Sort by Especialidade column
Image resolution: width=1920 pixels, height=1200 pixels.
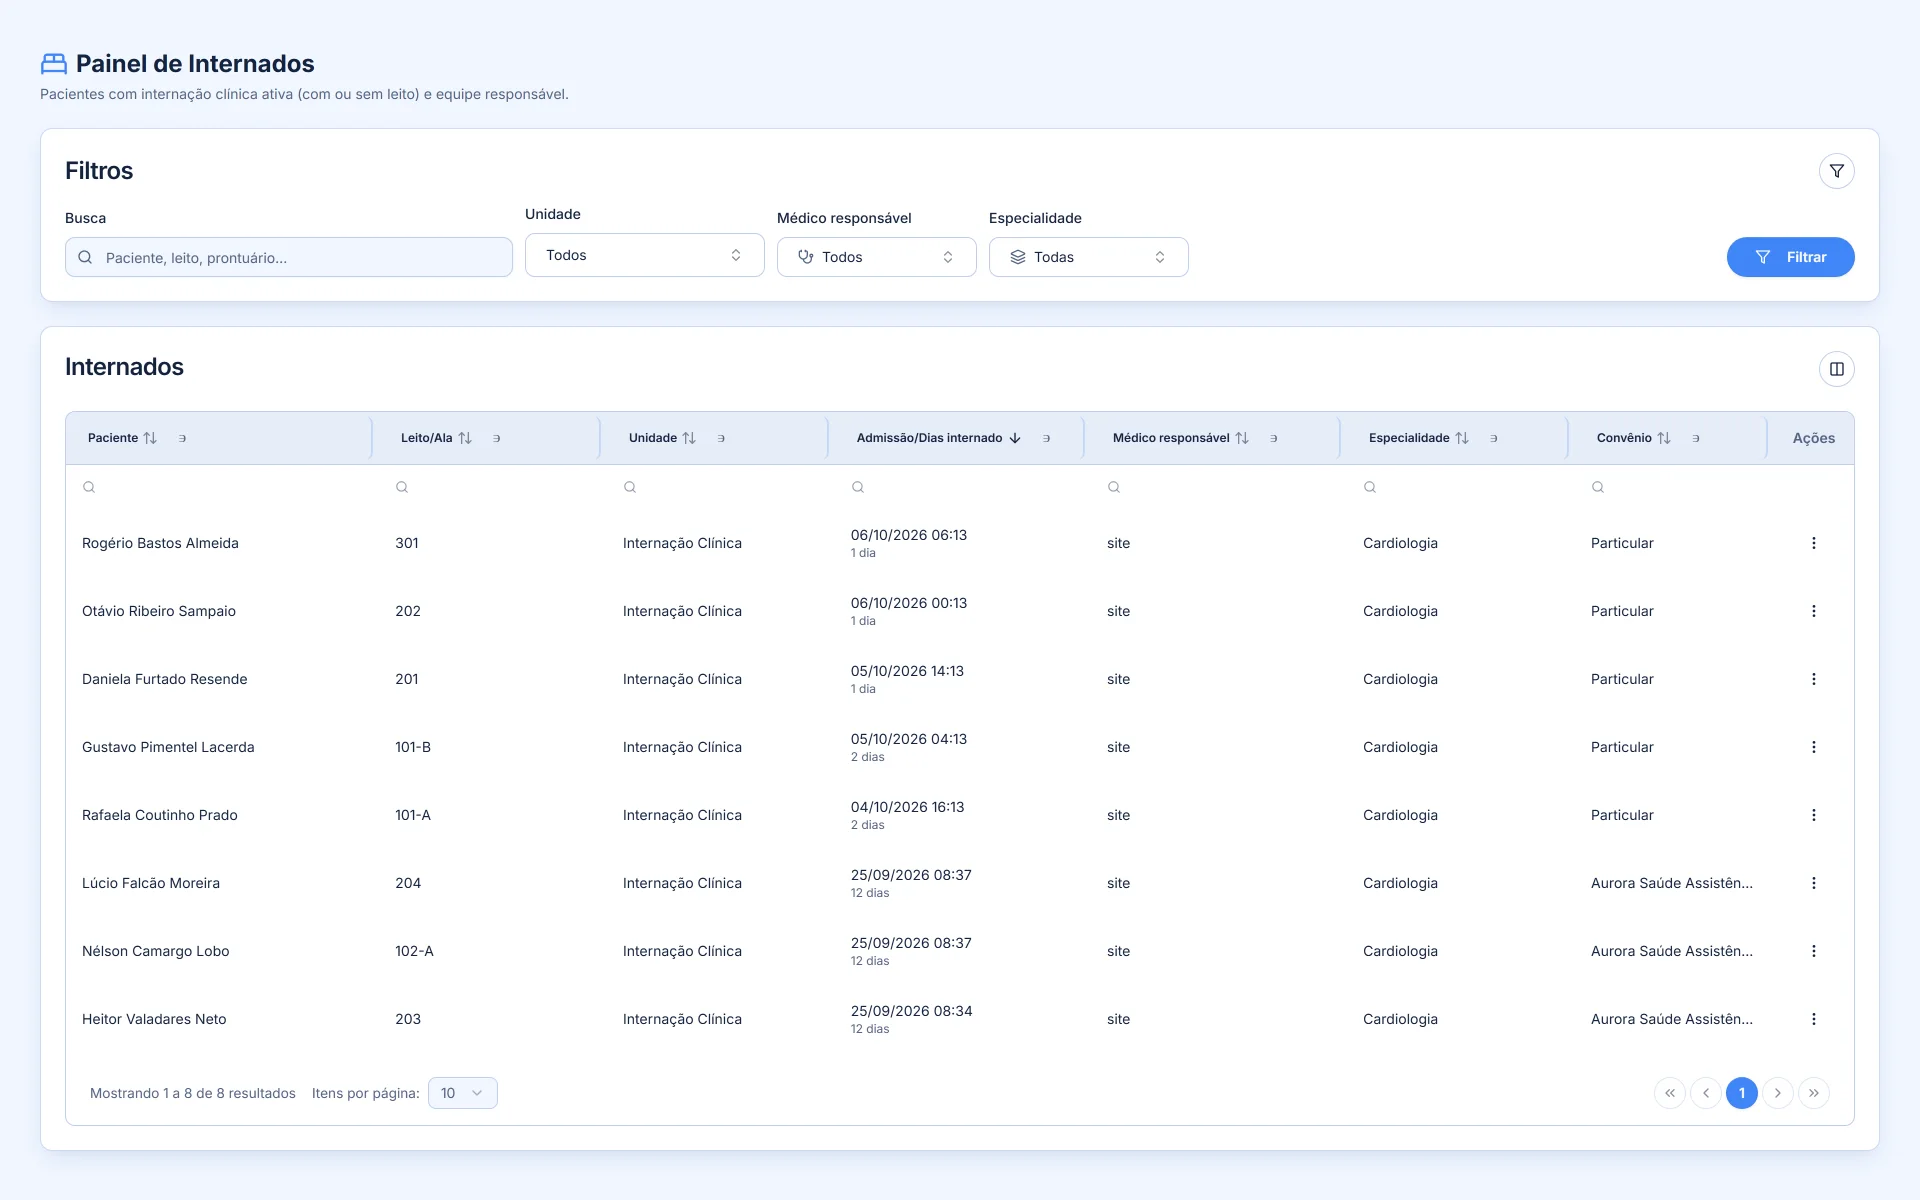[1462, 438]
